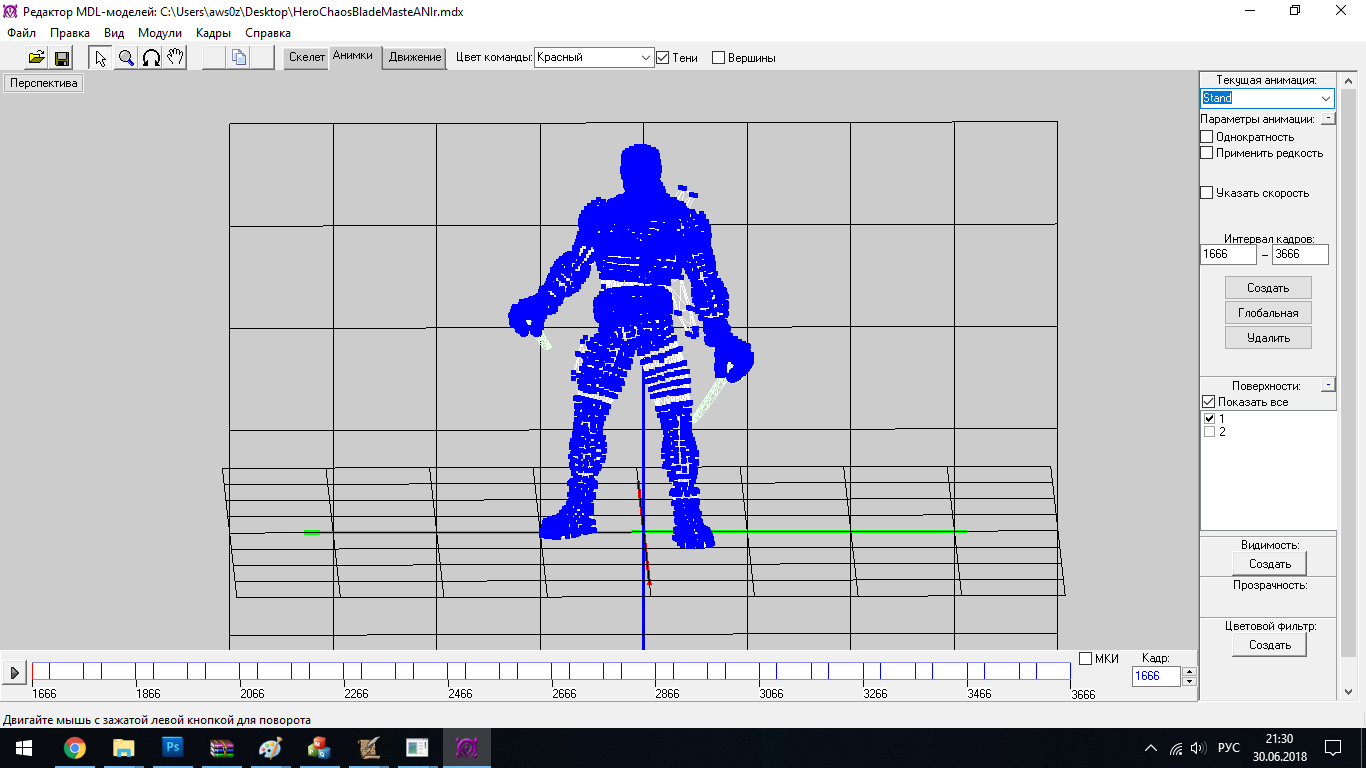Toggle the Тени checkbox

pyautogui.click(x=662, y=58)
